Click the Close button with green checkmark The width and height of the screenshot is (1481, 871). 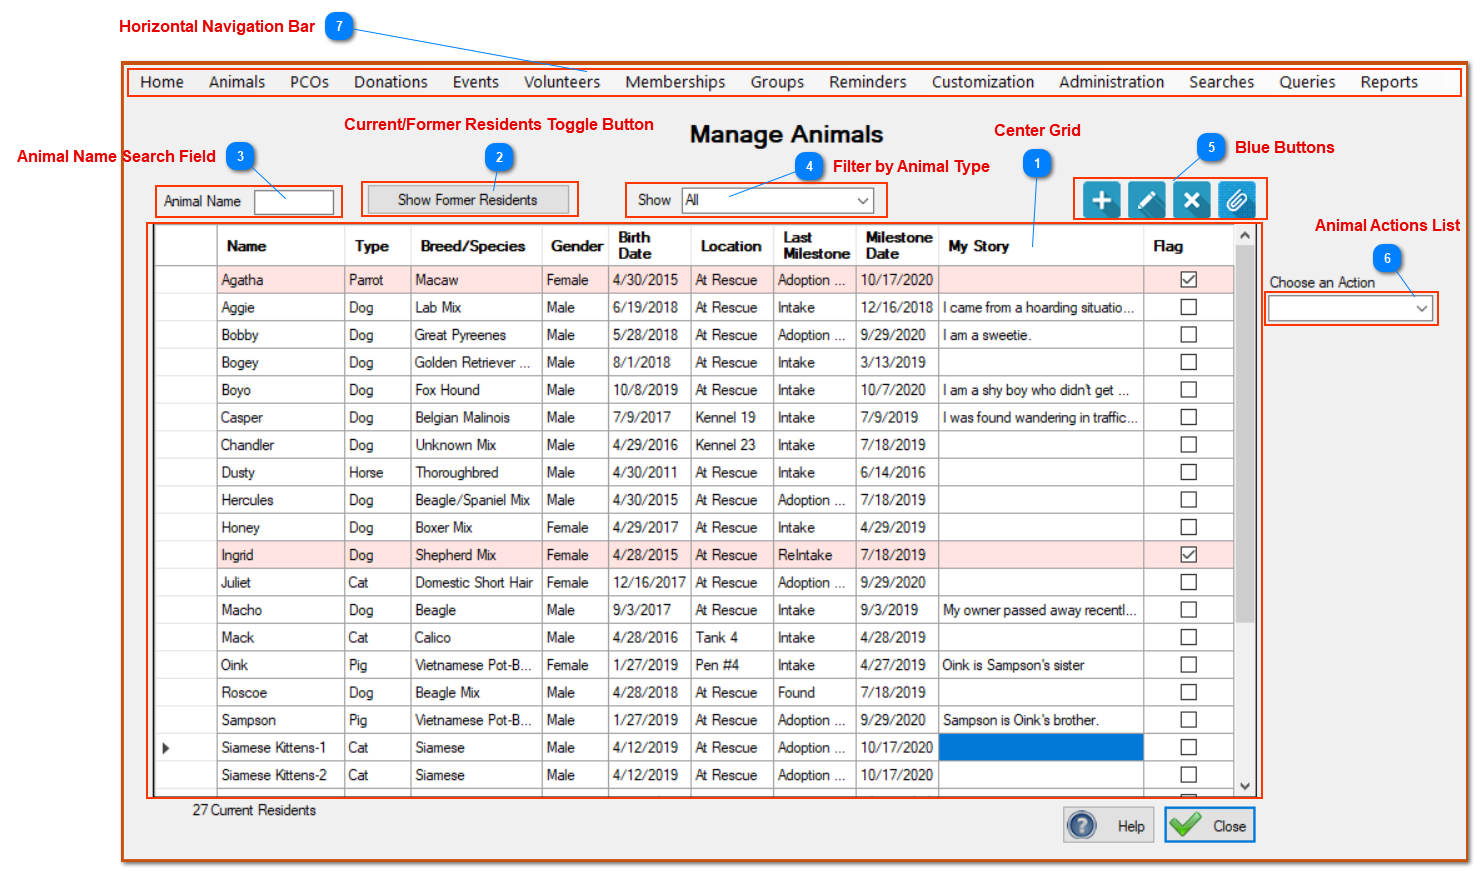pos(1209,826)
